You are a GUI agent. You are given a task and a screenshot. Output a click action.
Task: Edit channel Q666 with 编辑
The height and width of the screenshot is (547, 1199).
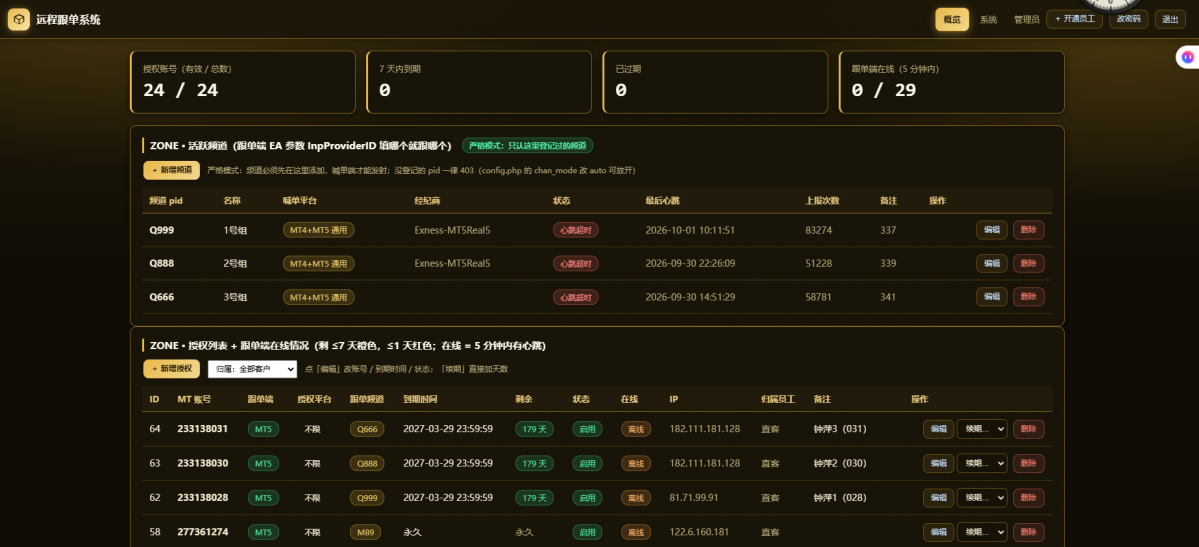pos(992,296)
